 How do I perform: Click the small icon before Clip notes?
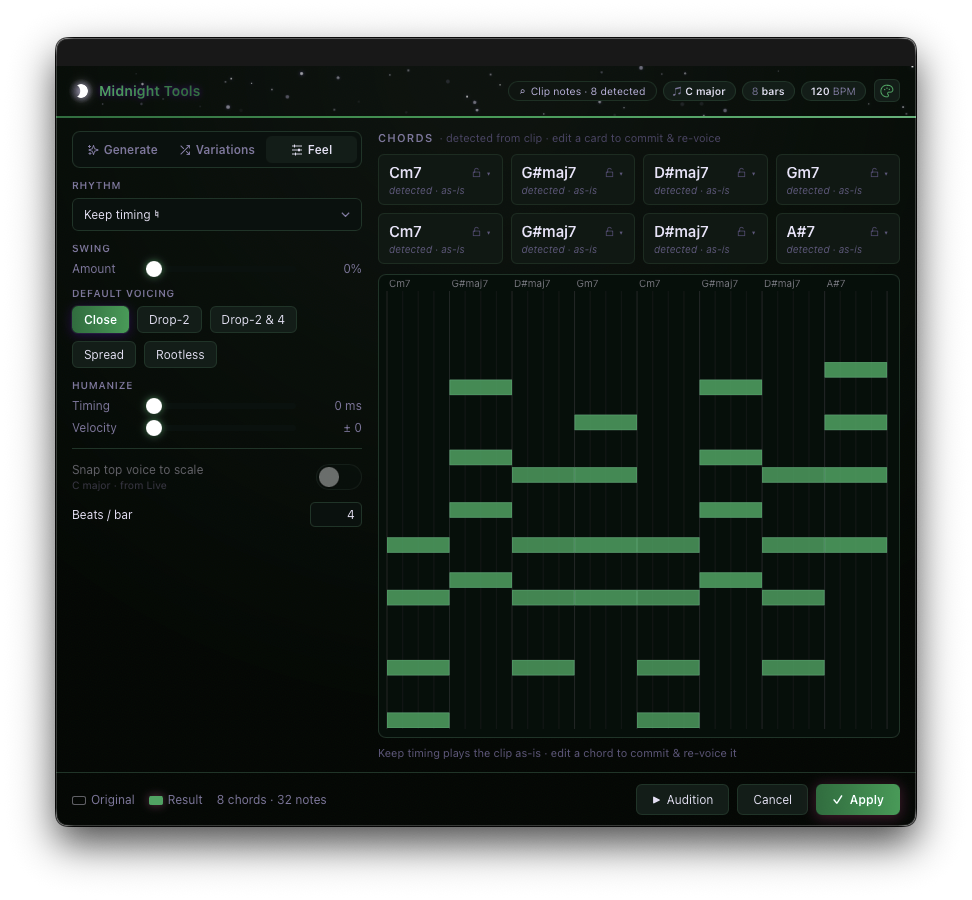[522, 91]
